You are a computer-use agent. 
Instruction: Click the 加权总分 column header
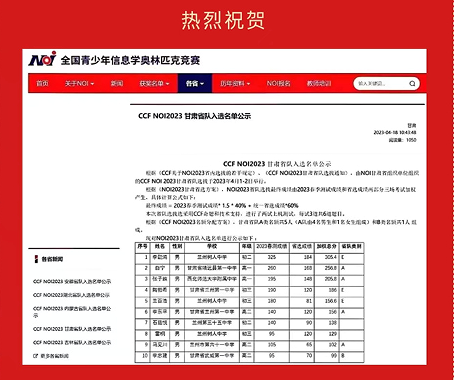tap(326, 247)
